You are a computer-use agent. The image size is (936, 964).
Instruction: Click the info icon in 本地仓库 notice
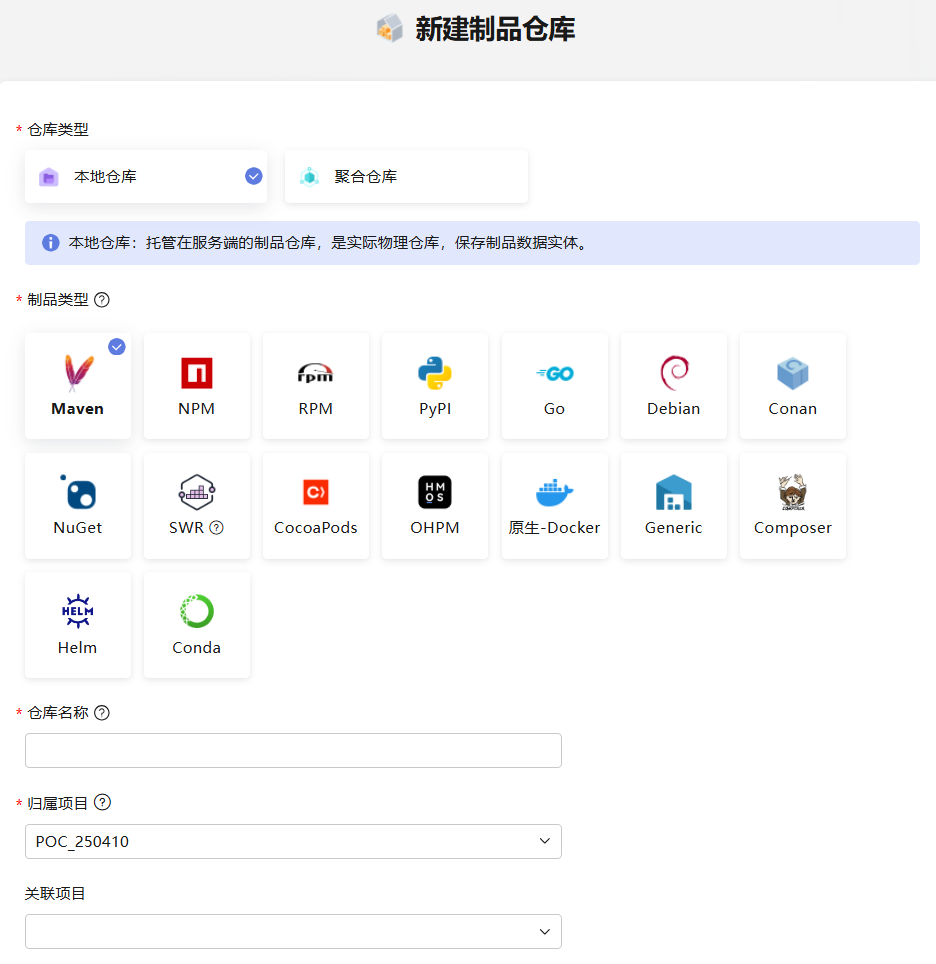pos(50,243)
